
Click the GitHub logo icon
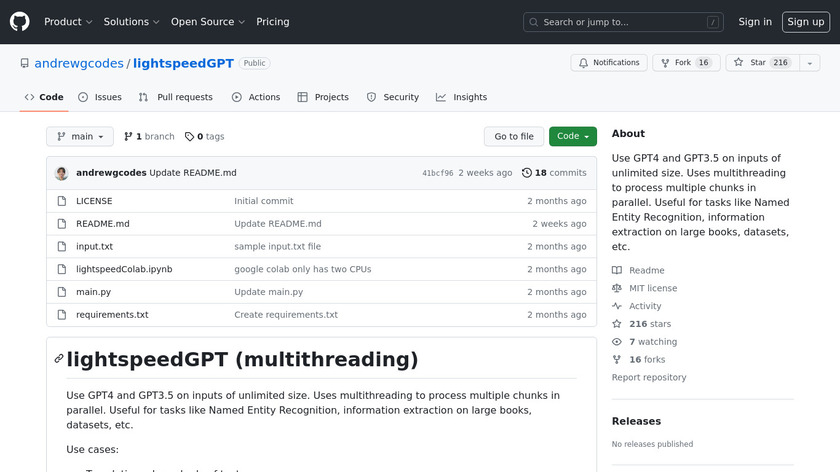coord(20,21)
